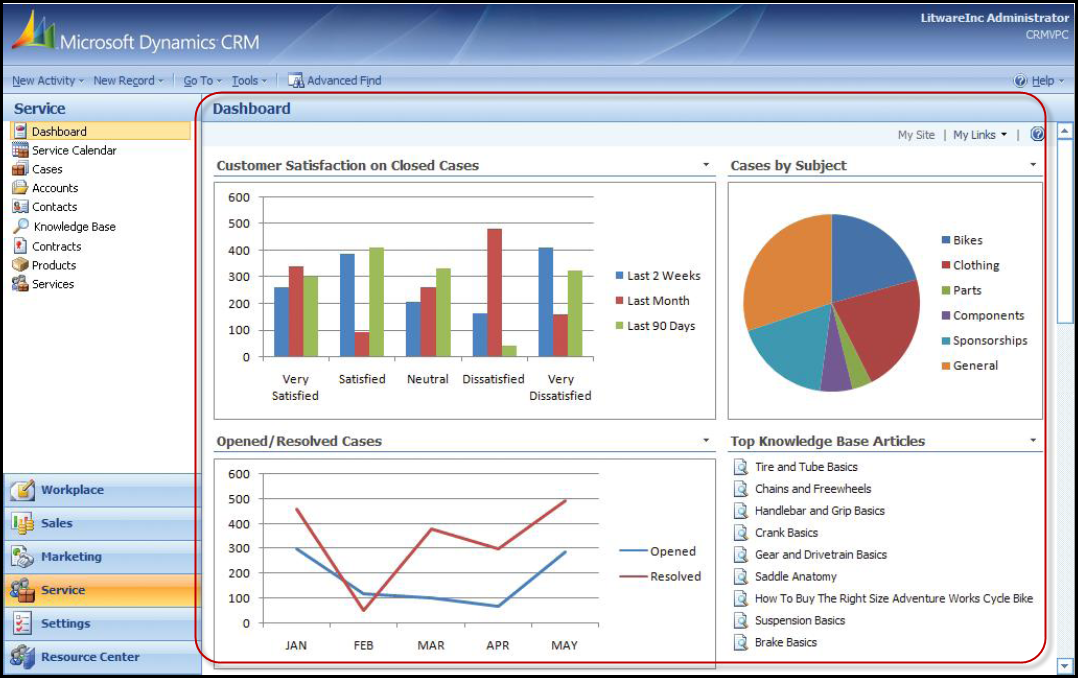The width and height of the screenshot is (1078, 678).
Task: Click the dashboard scrollbar down arrow
Action: [x=1065, y=665]
